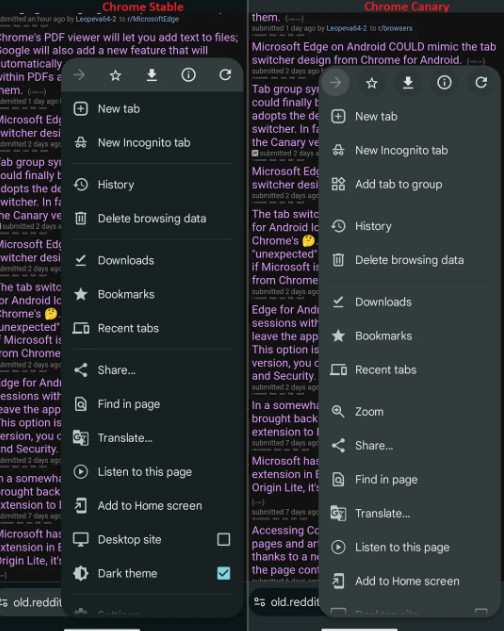Image resolution: width=504 pixels, height=631 pixels.
Task: Open Bookmarks in Chrome Canary menu
Action: coord(410,336)
